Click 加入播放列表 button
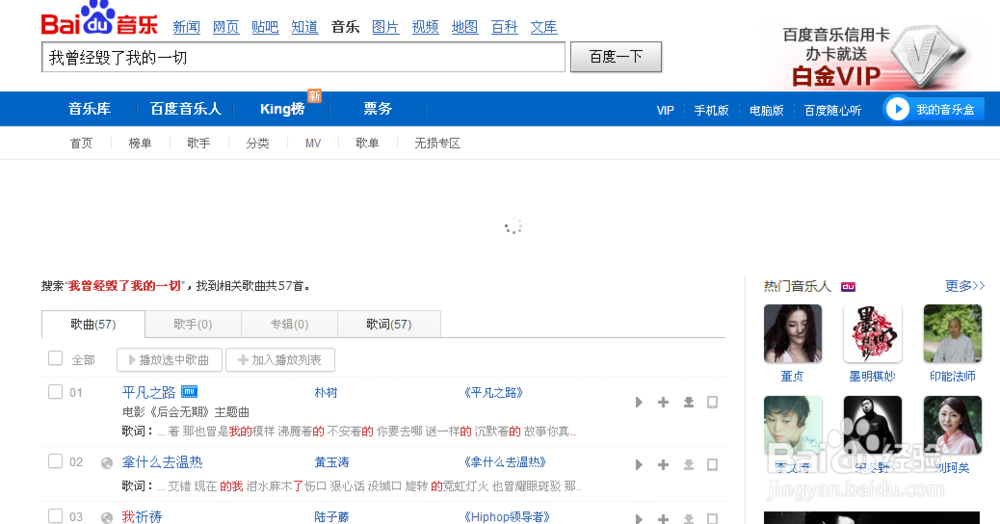 280,360
